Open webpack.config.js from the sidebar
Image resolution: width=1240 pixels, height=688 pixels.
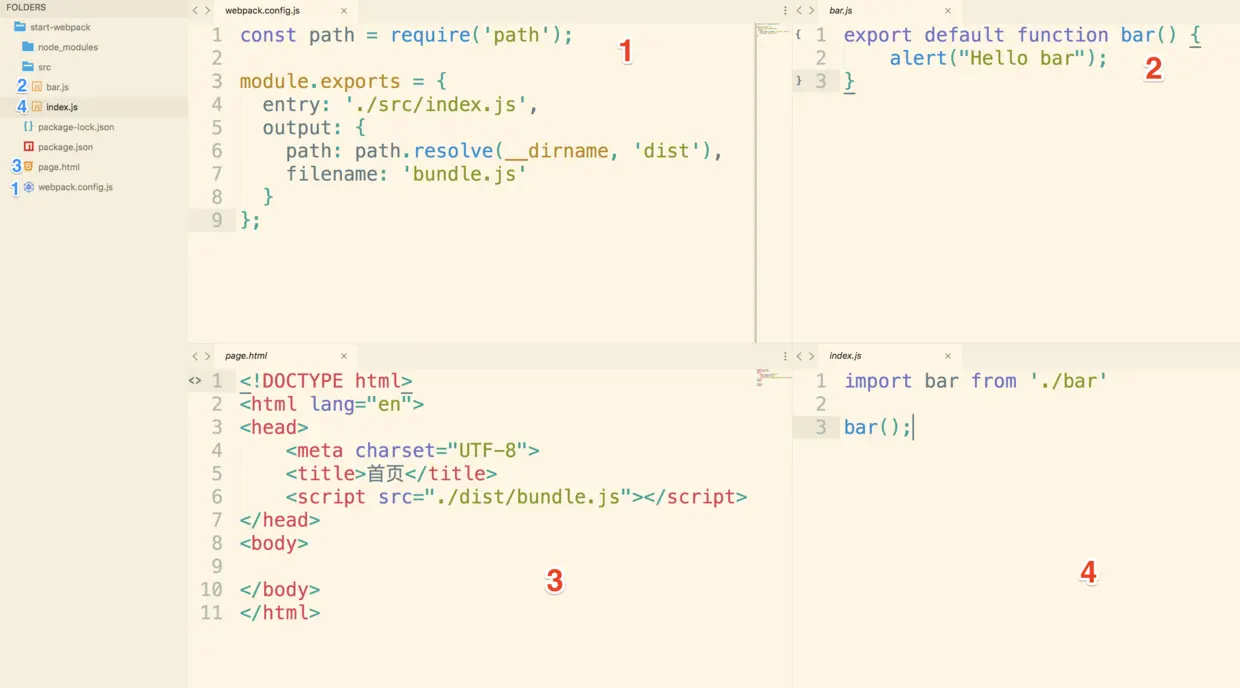pyautogui.click(x=75, y=187)
